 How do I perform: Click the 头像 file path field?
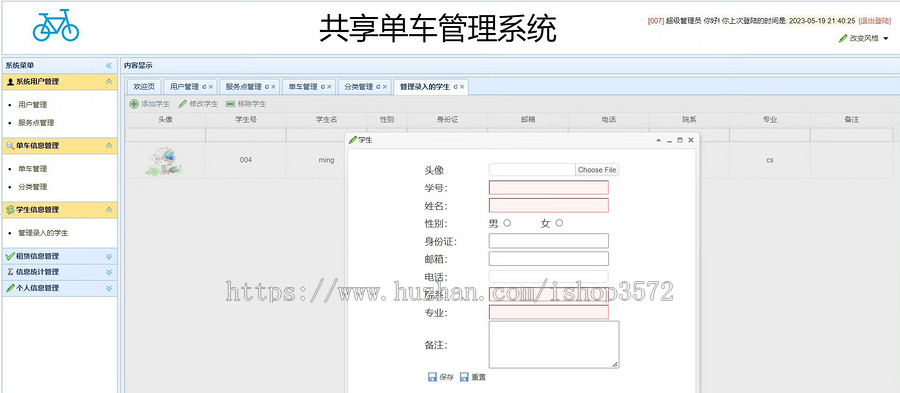[532, 170]
